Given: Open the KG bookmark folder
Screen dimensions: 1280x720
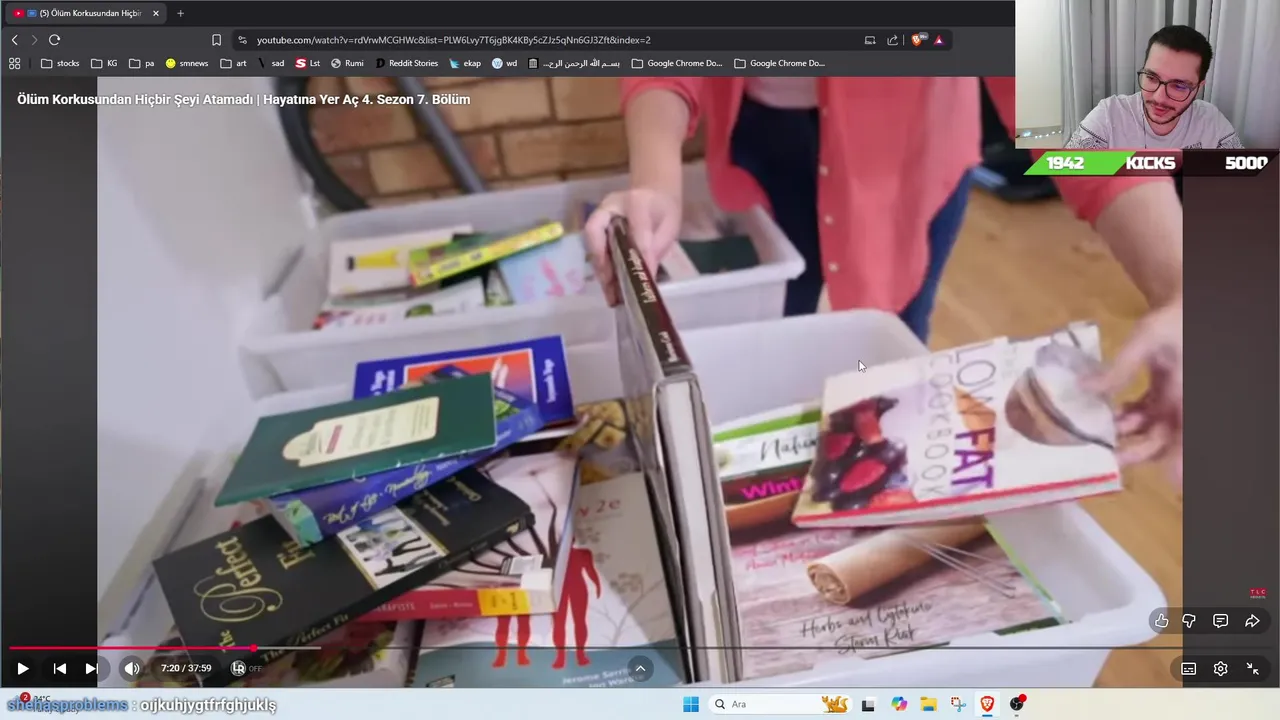Looking at the screenshot, I should click(x=104, y=63).
